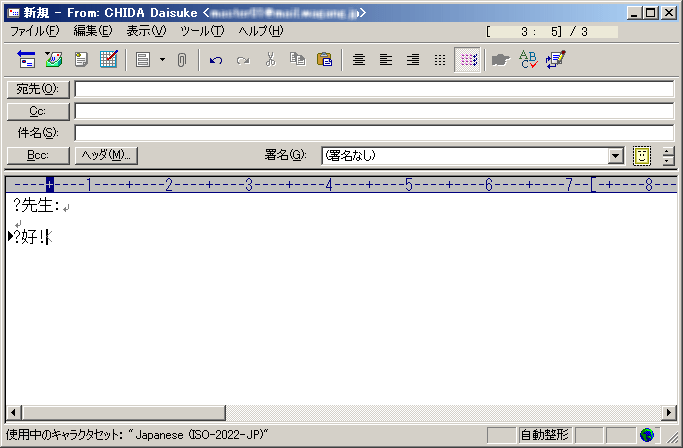Click the grayed redo icon
The width and height of the screenshot is (683, 448).
pyautogui.click(x=243, y=60)
